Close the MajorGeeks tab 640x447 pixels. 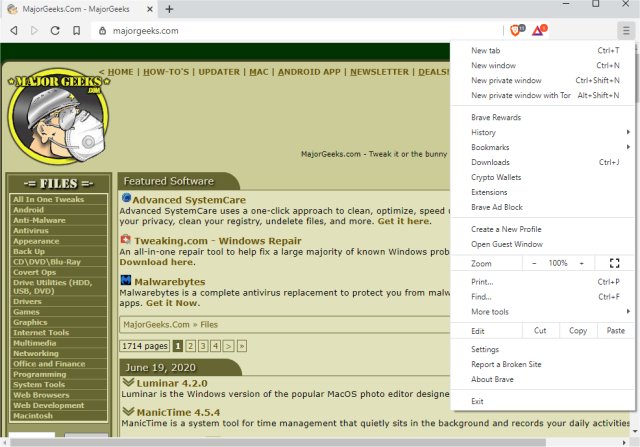[150, 9]
